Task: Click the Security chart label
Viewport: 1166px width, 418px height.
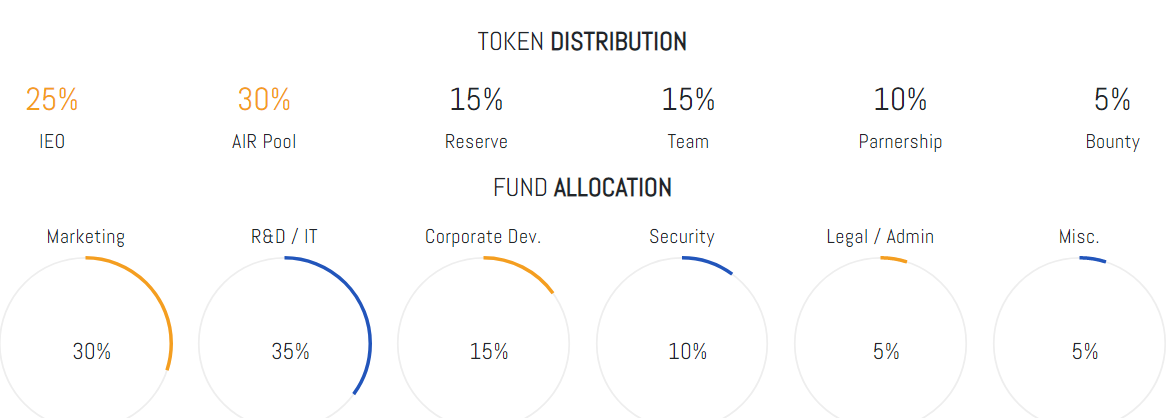Action: 682,237
